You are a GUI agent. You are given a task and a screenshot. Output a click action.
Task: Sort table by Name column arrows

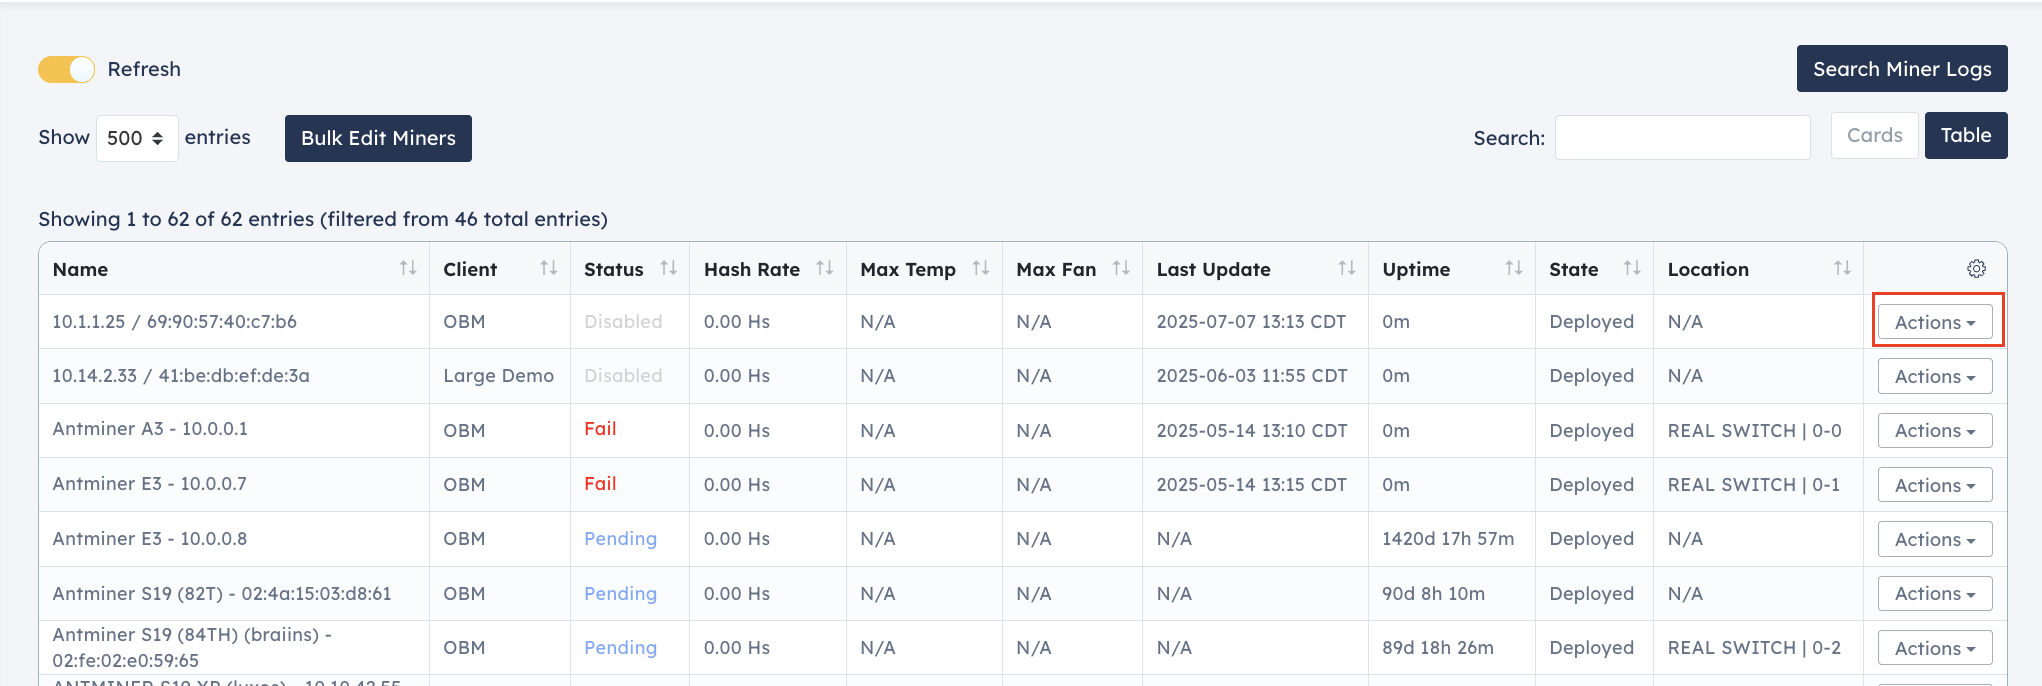(x=408, y=268)
